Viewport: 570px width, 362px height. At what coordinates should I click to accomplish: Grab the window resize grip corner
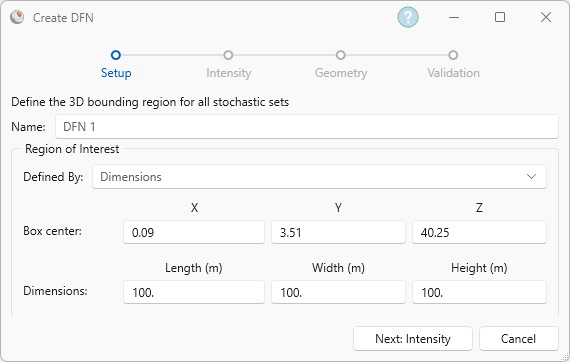[564, 357]
